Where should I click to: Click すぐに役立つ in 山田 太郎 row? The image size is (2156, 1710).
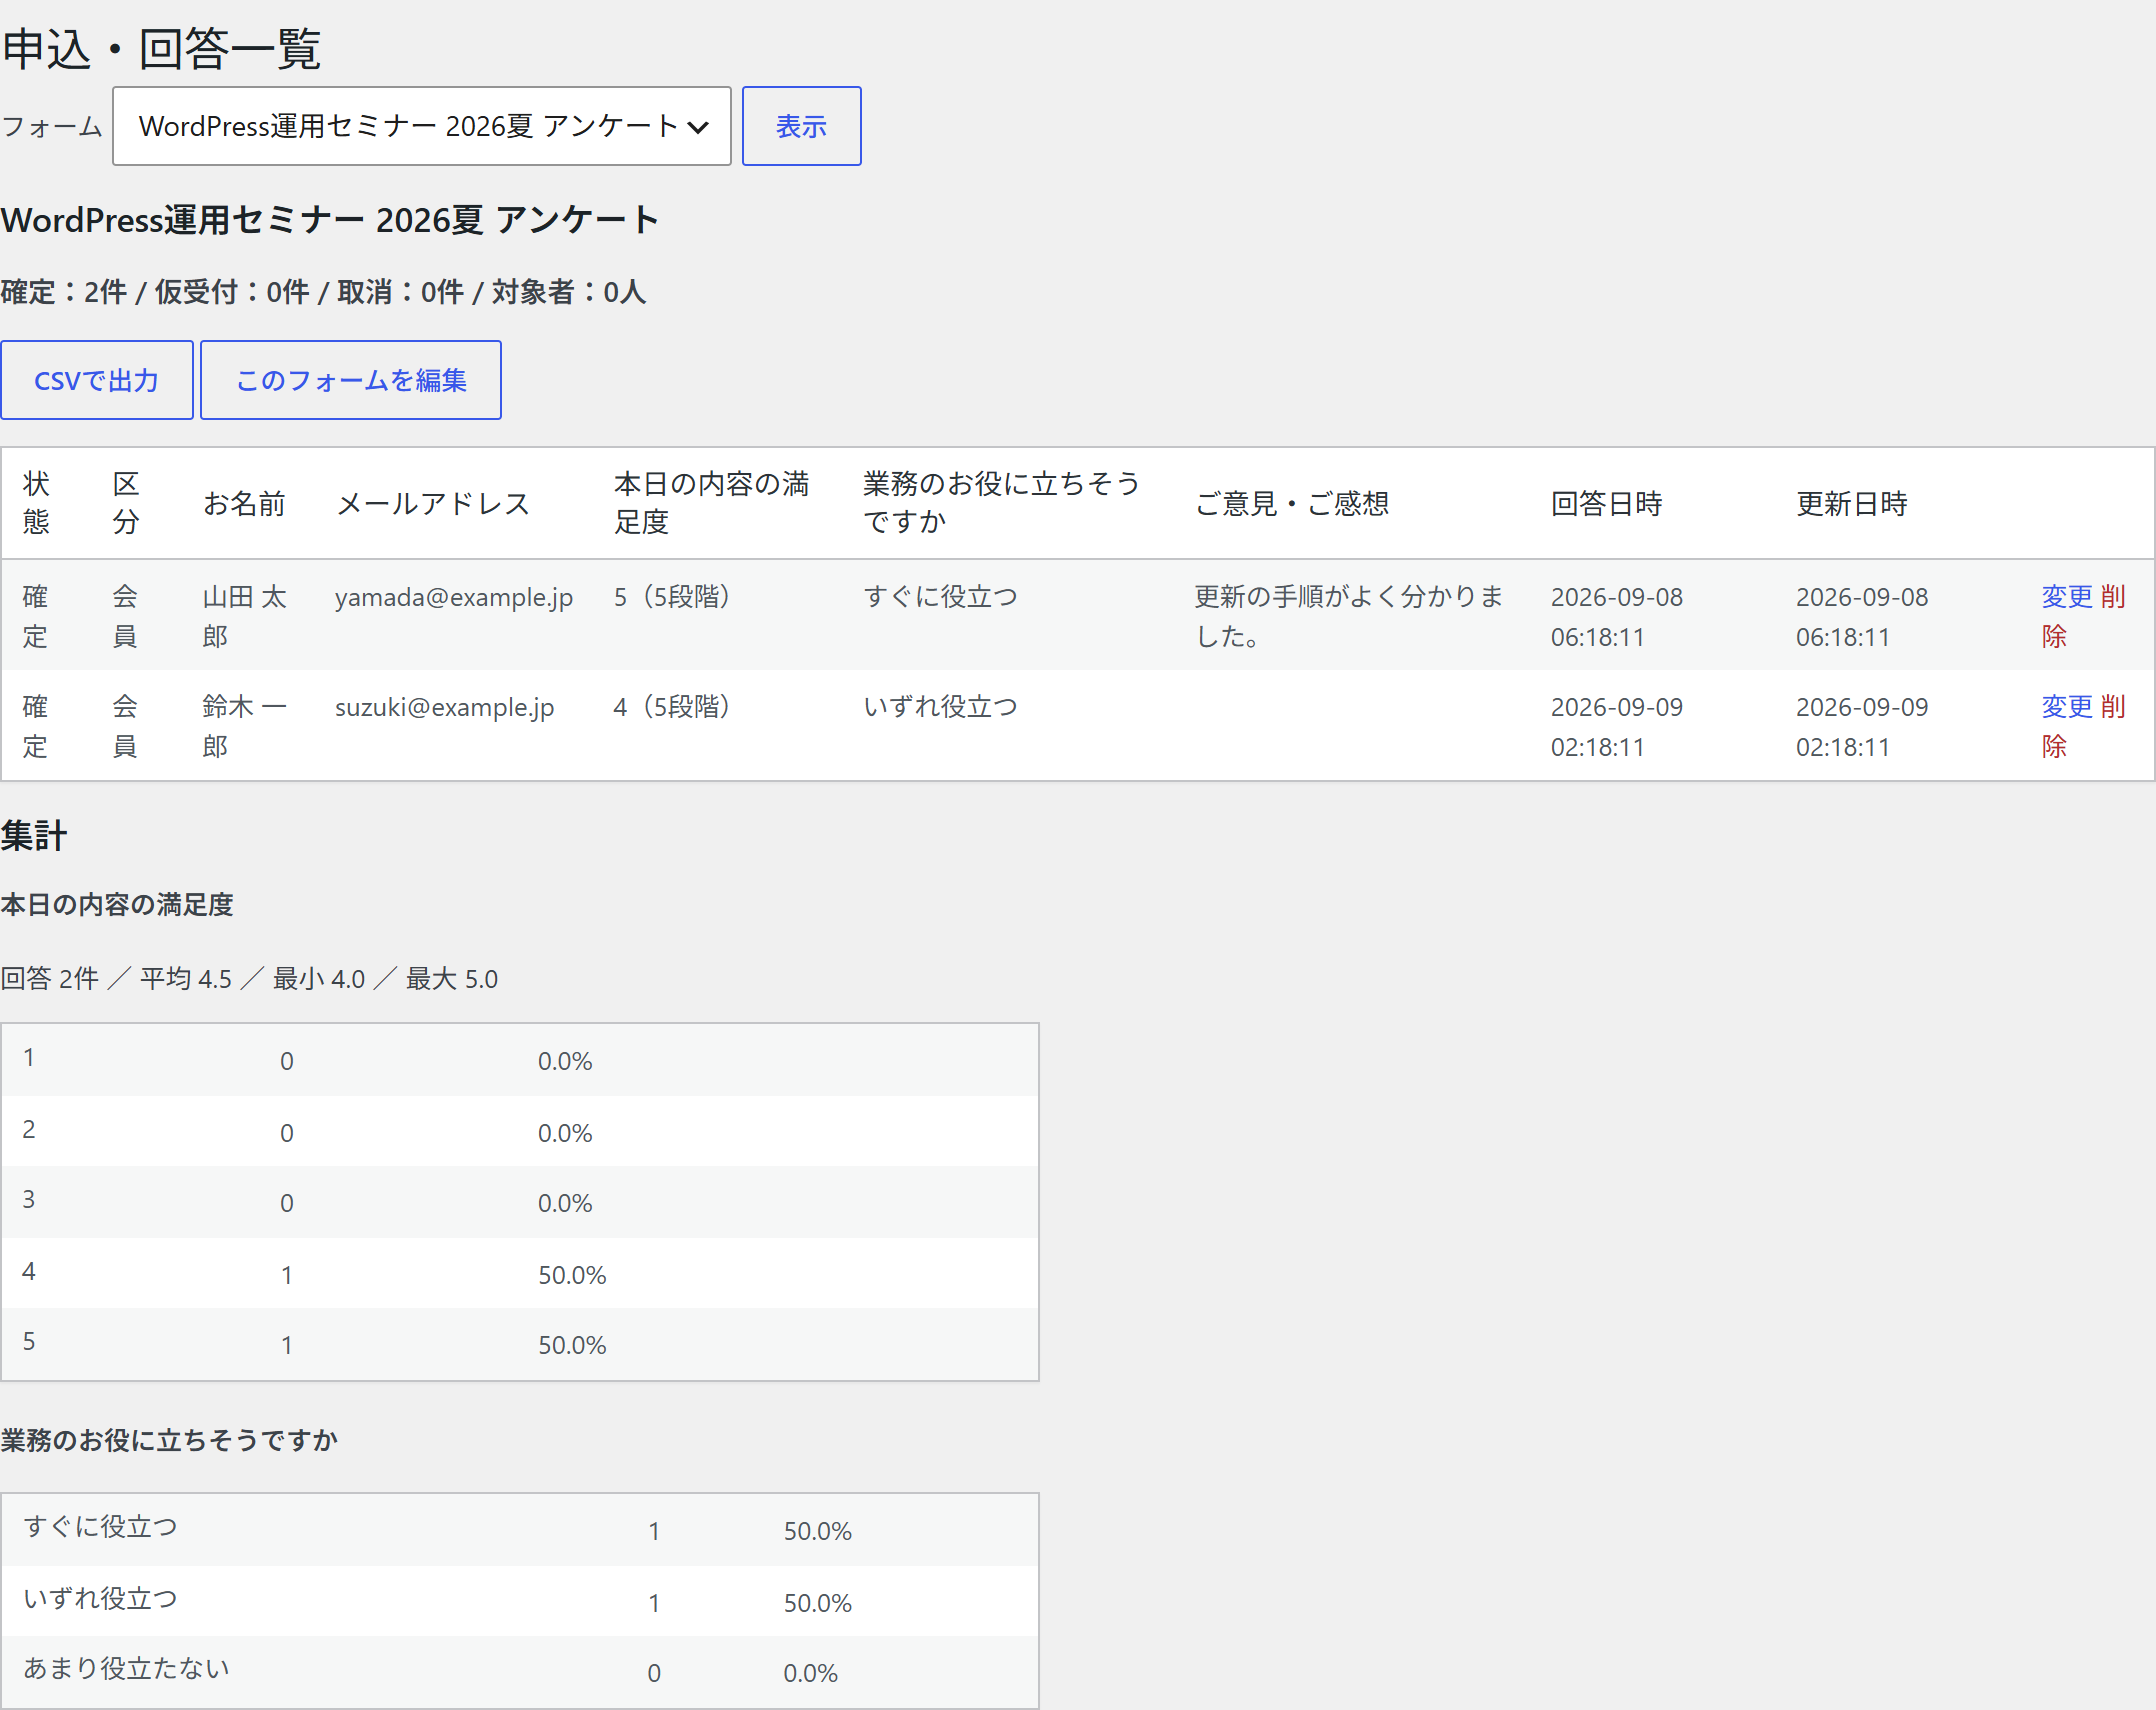click(940, 597)
